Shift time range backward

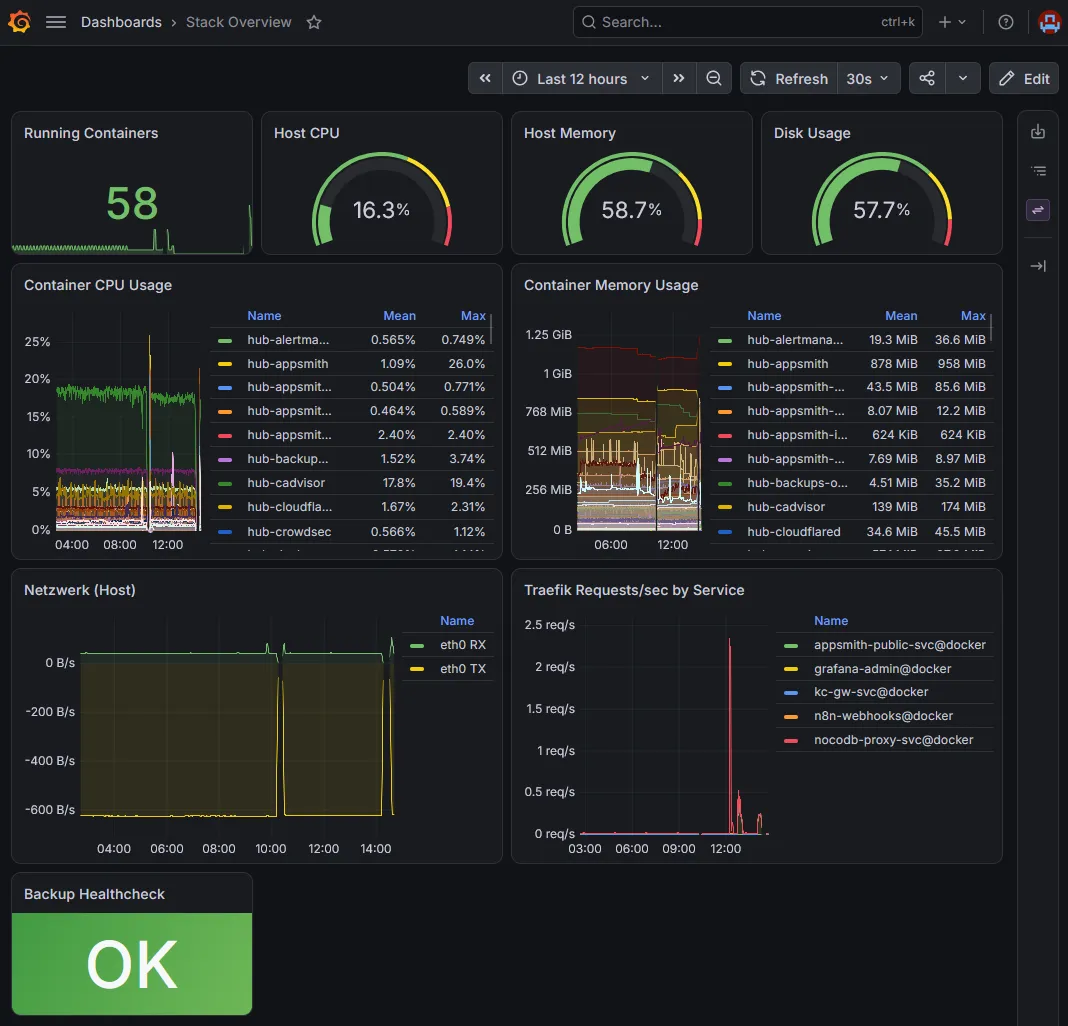(485, 78)
